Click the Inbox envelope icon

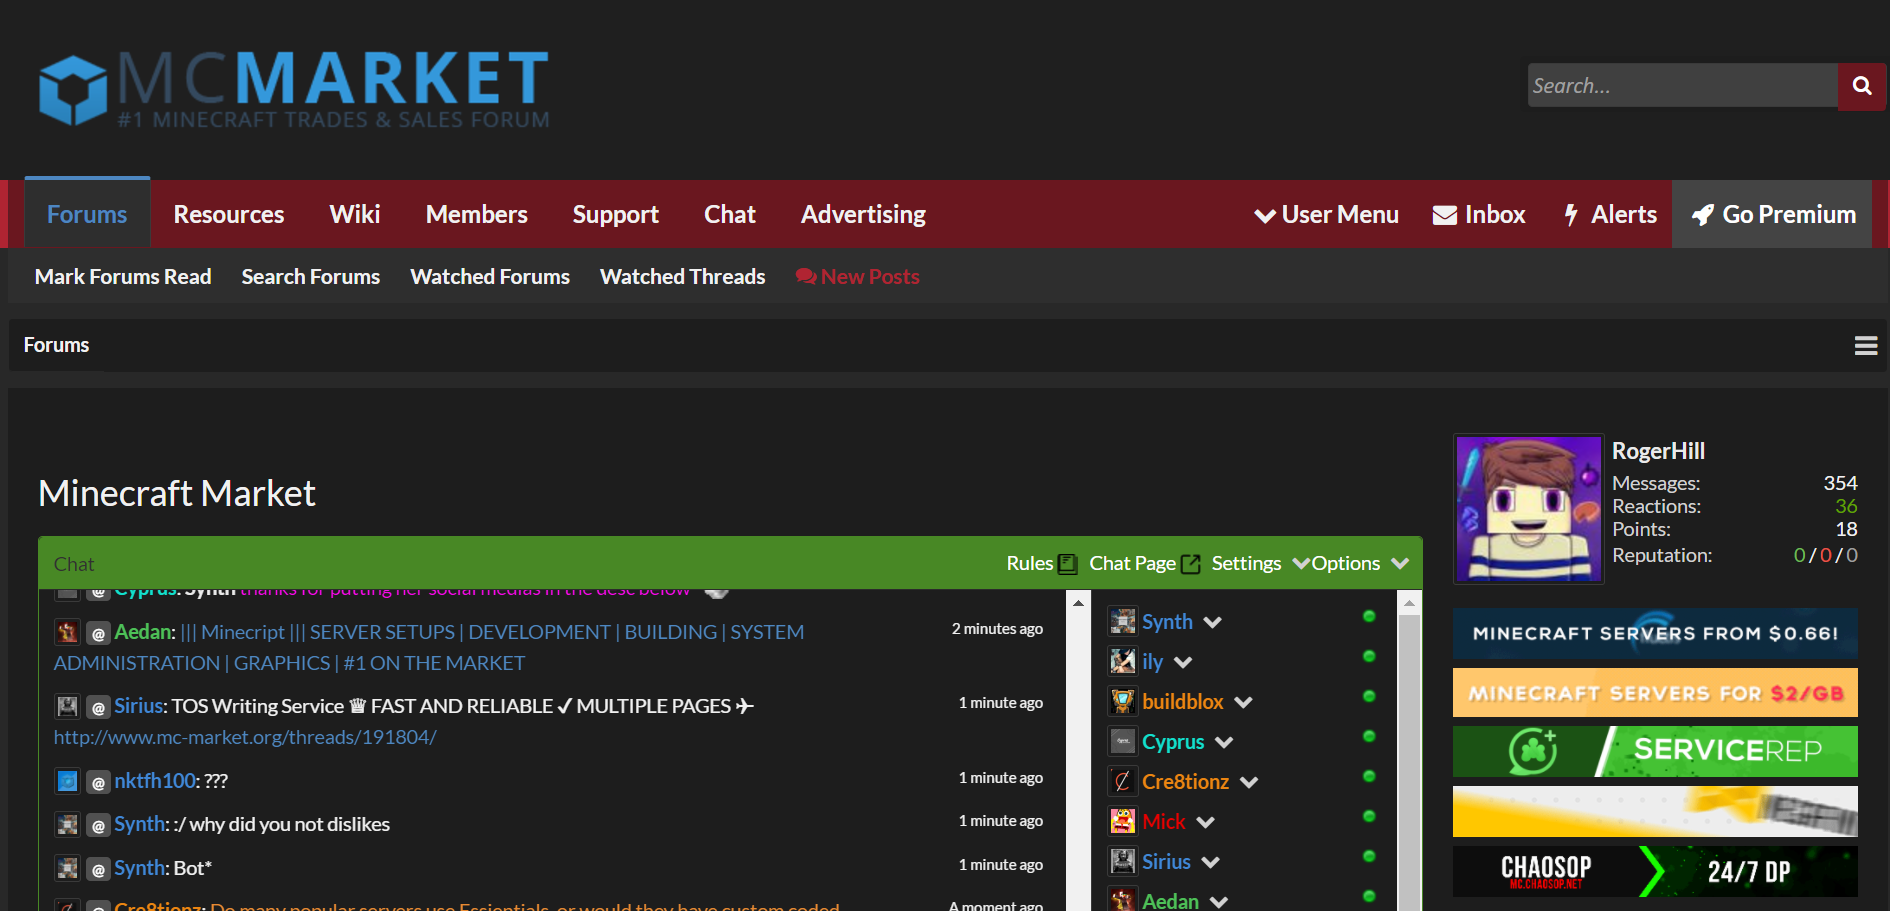[1444, 215]
